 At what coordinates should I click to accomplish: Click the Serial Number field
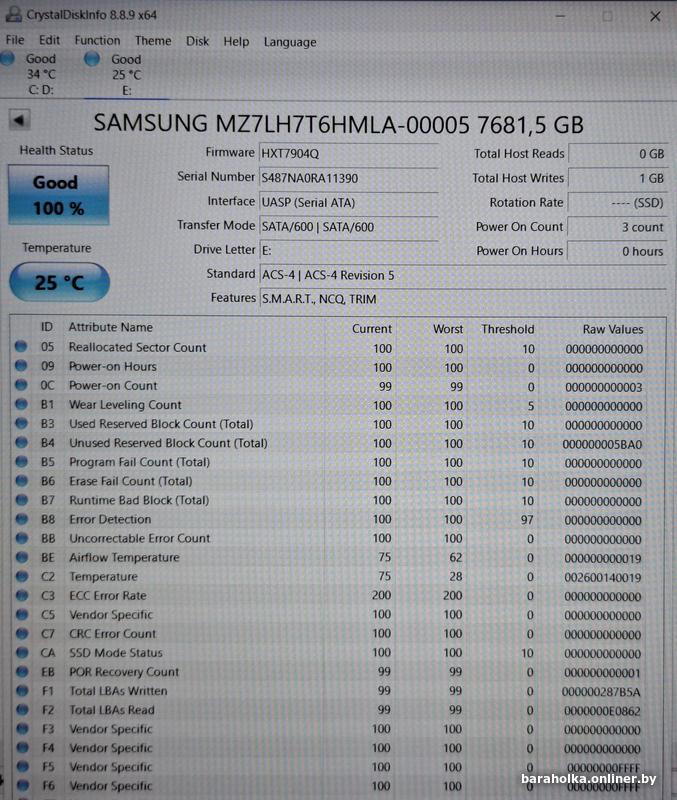coord(349,179)
